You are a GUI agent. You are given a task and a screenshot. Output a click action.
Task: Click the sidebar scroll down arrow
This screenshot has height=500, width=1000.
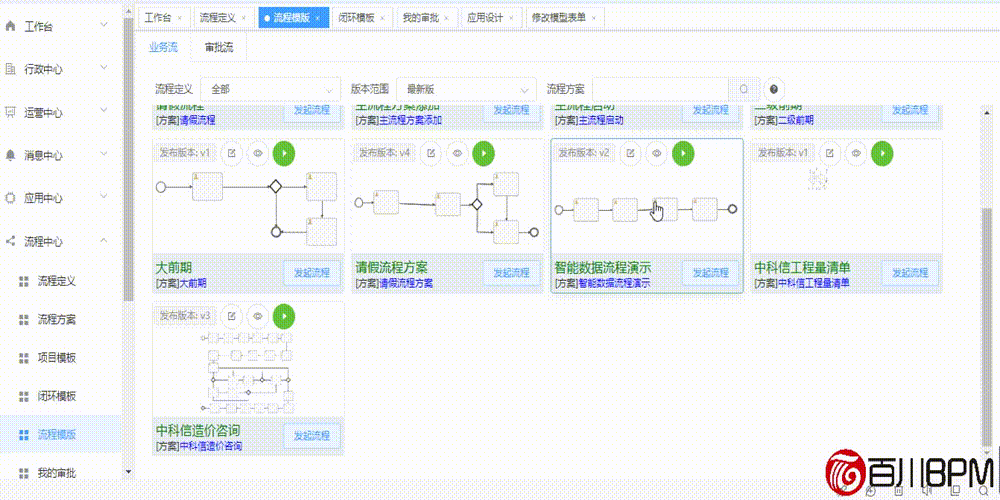click(x=128, y=472)
